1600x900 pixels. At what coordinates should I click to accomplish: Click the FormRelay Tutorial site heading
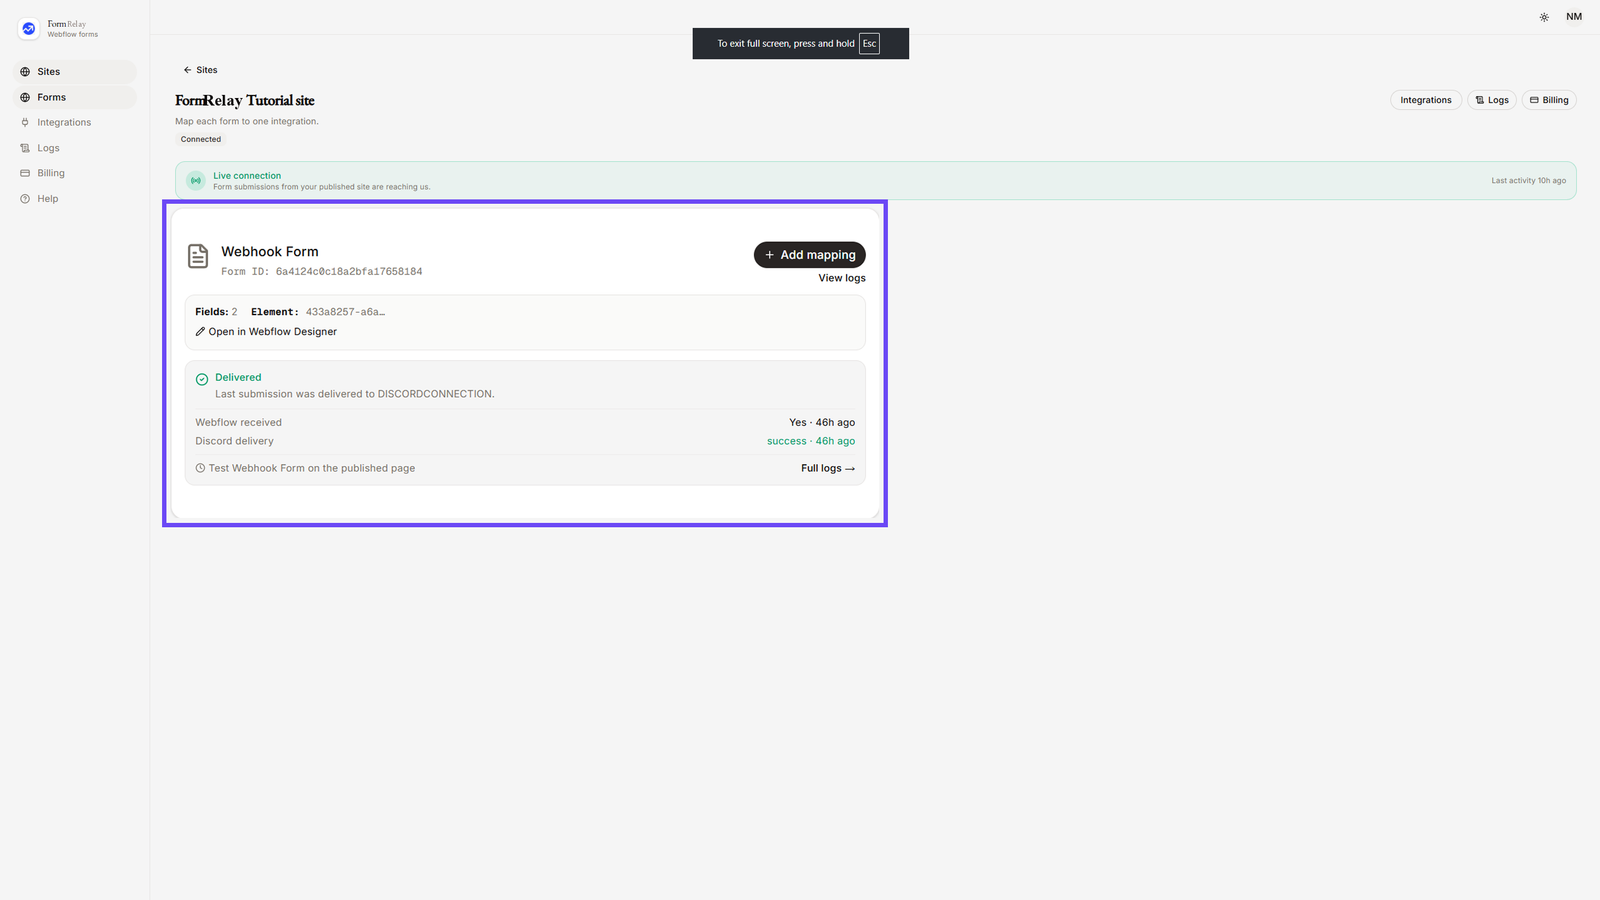pos(245,101)
